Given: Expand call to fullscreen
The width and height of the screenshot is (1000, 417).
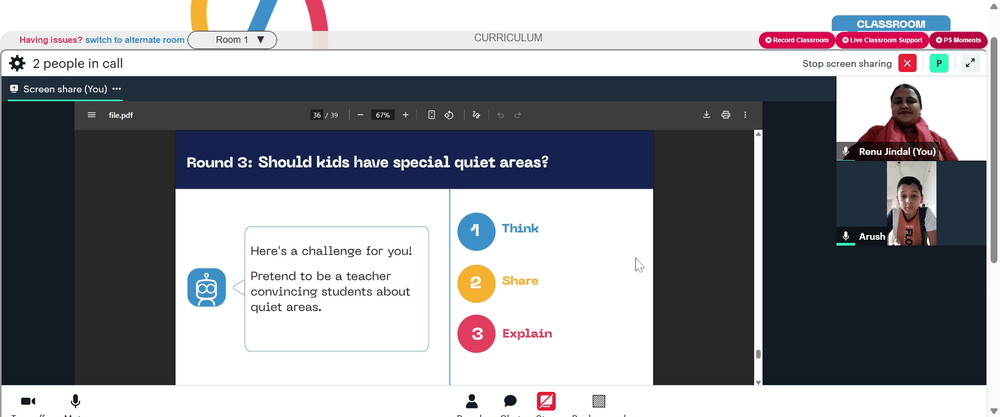Looking at the screenshot, I should 970,63.
